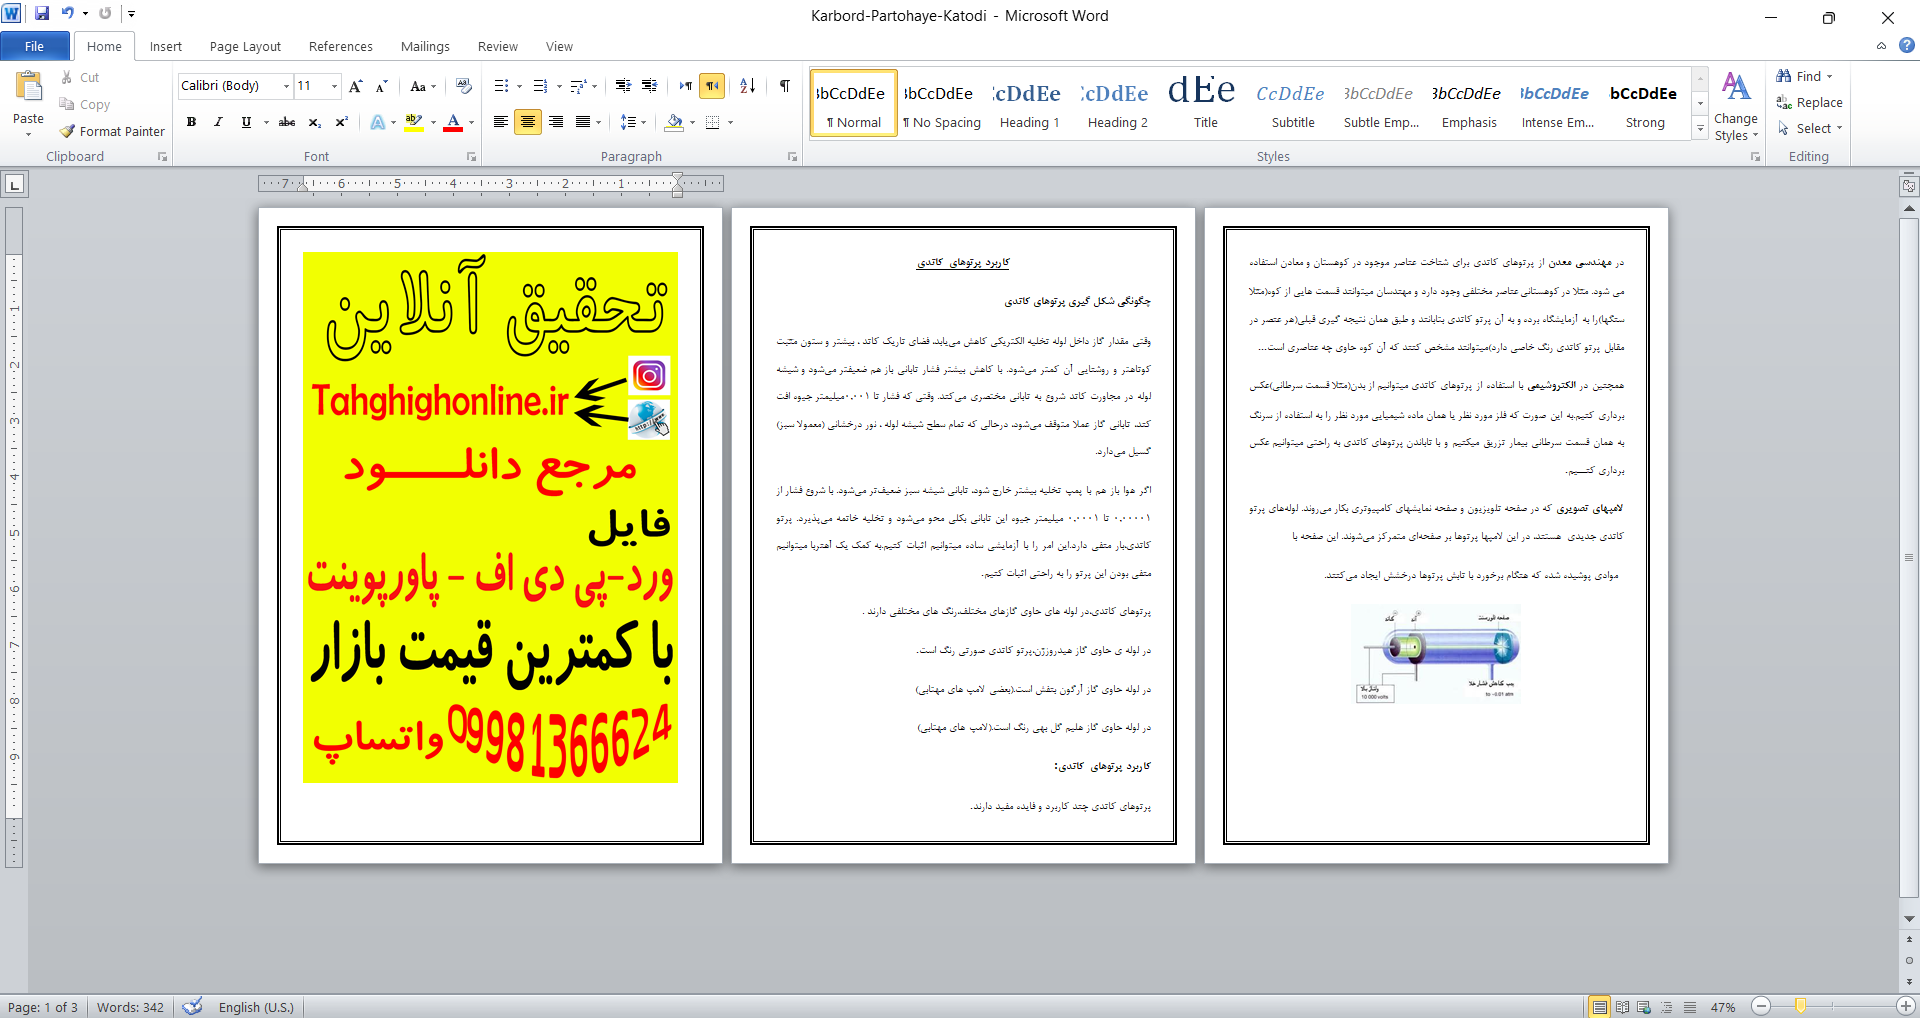Clear formatting with the eraser icon

pyautogui.click(x=463, y=86)
